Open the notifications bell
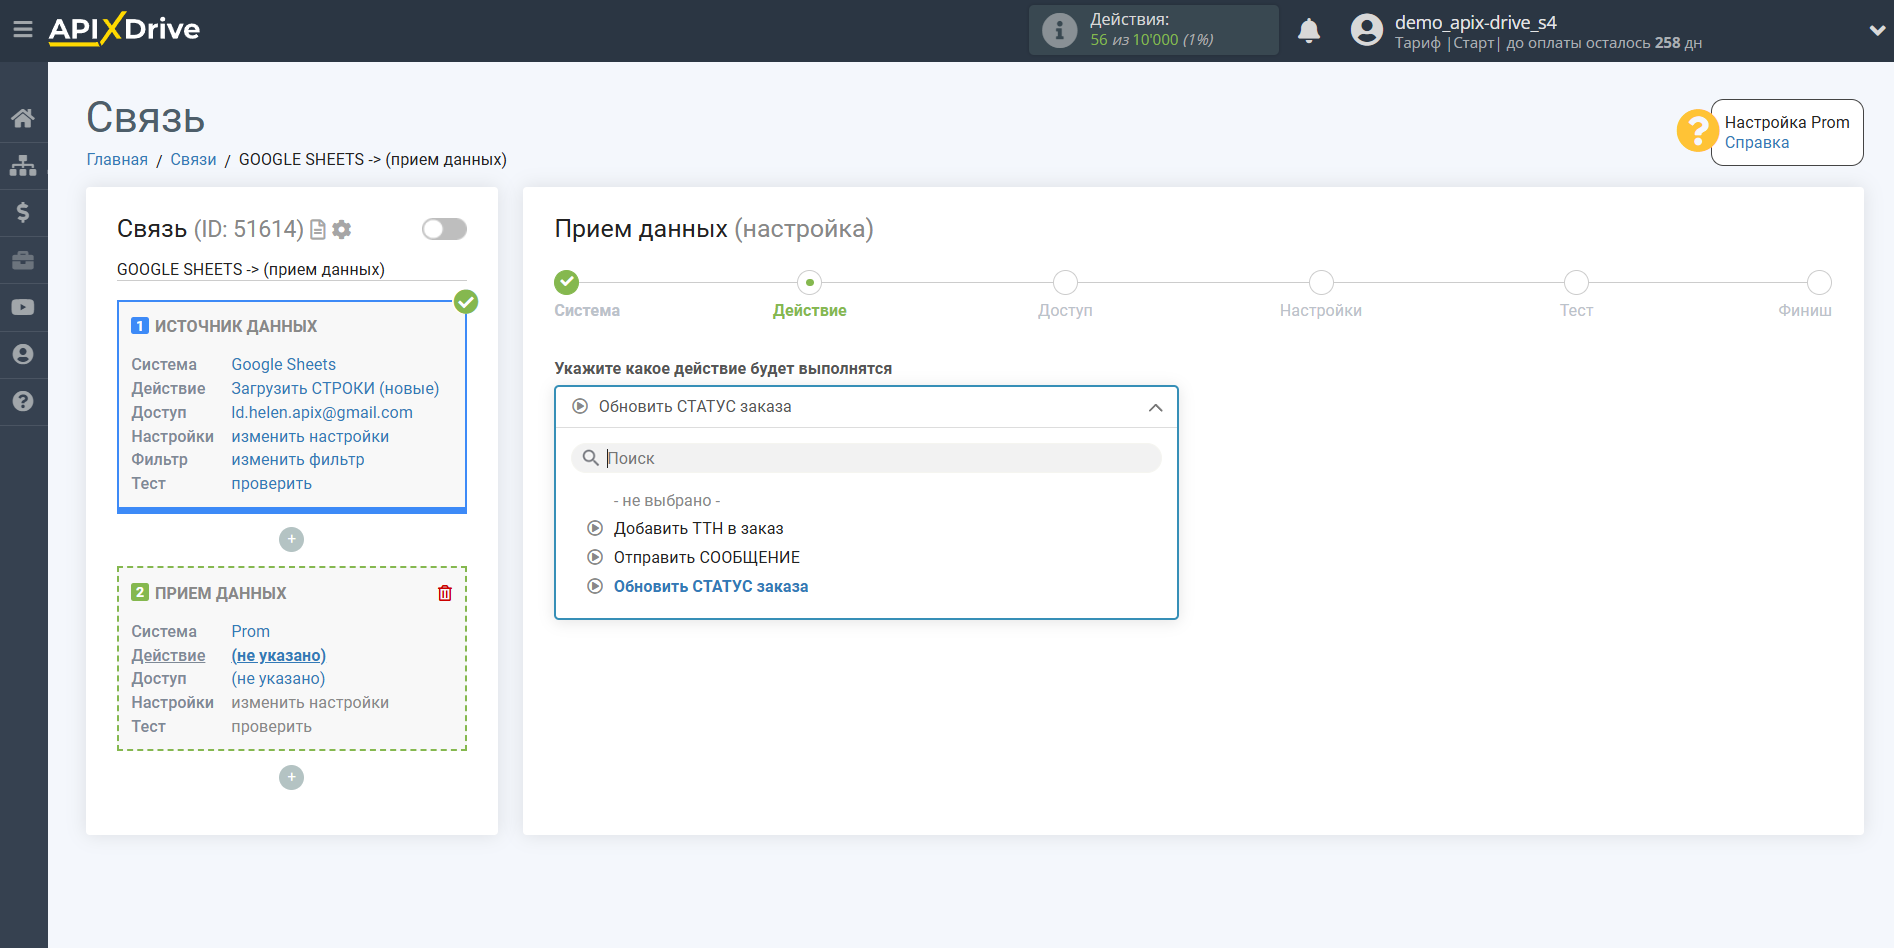Viewport: 1894px width, 948px height. 1309,31
